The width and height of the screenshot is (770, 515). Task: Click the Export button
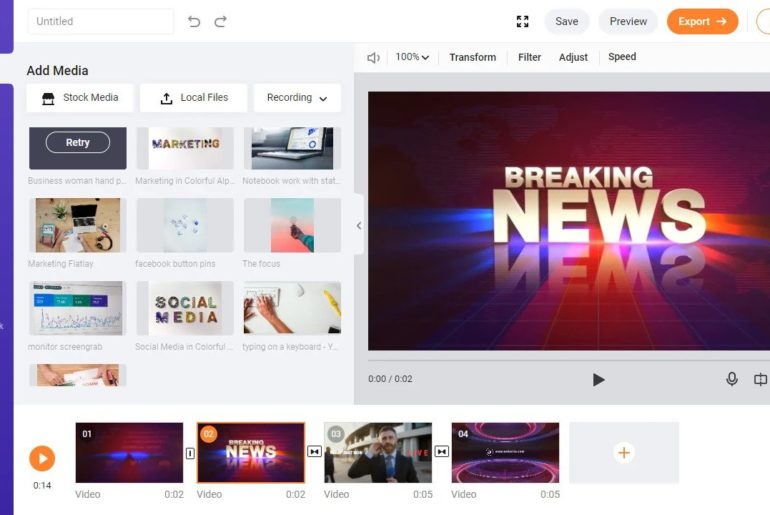click(x=702, y=21)
